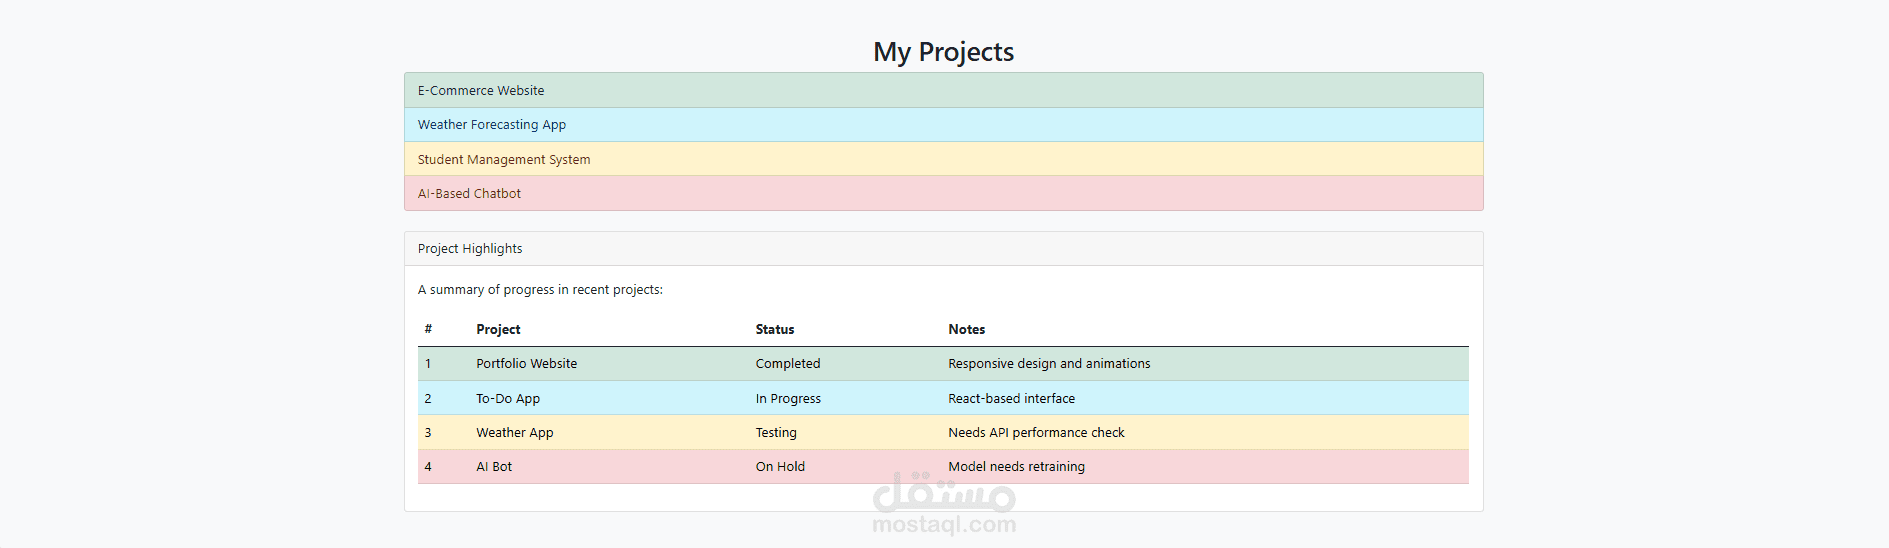Click the # column header
1889x548 pixels.
pyautogui.click(x=428, y=329)
